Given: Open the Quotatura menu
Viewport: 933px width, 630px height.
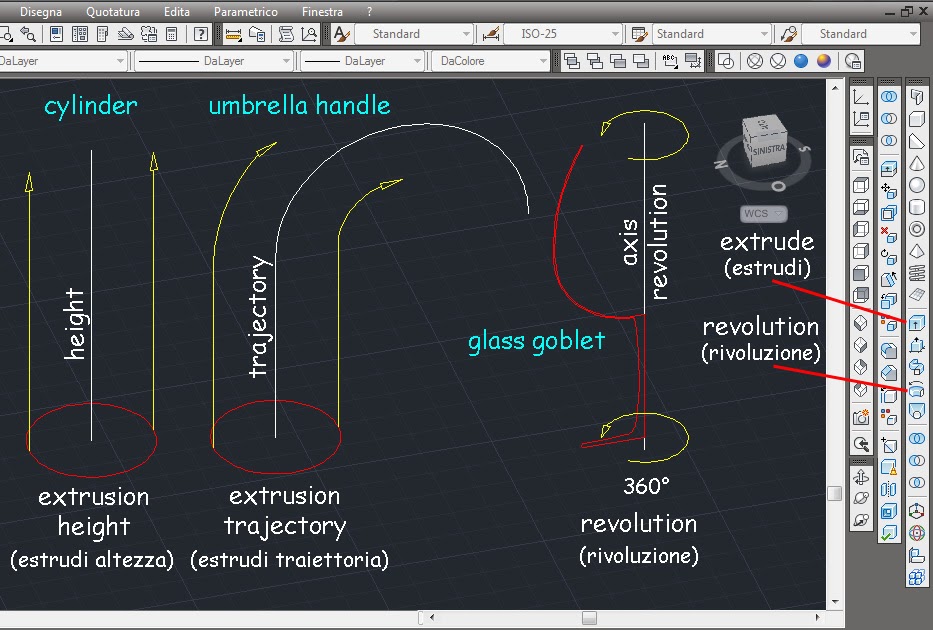Looking at the screenshot, I should tap(113, 12).
